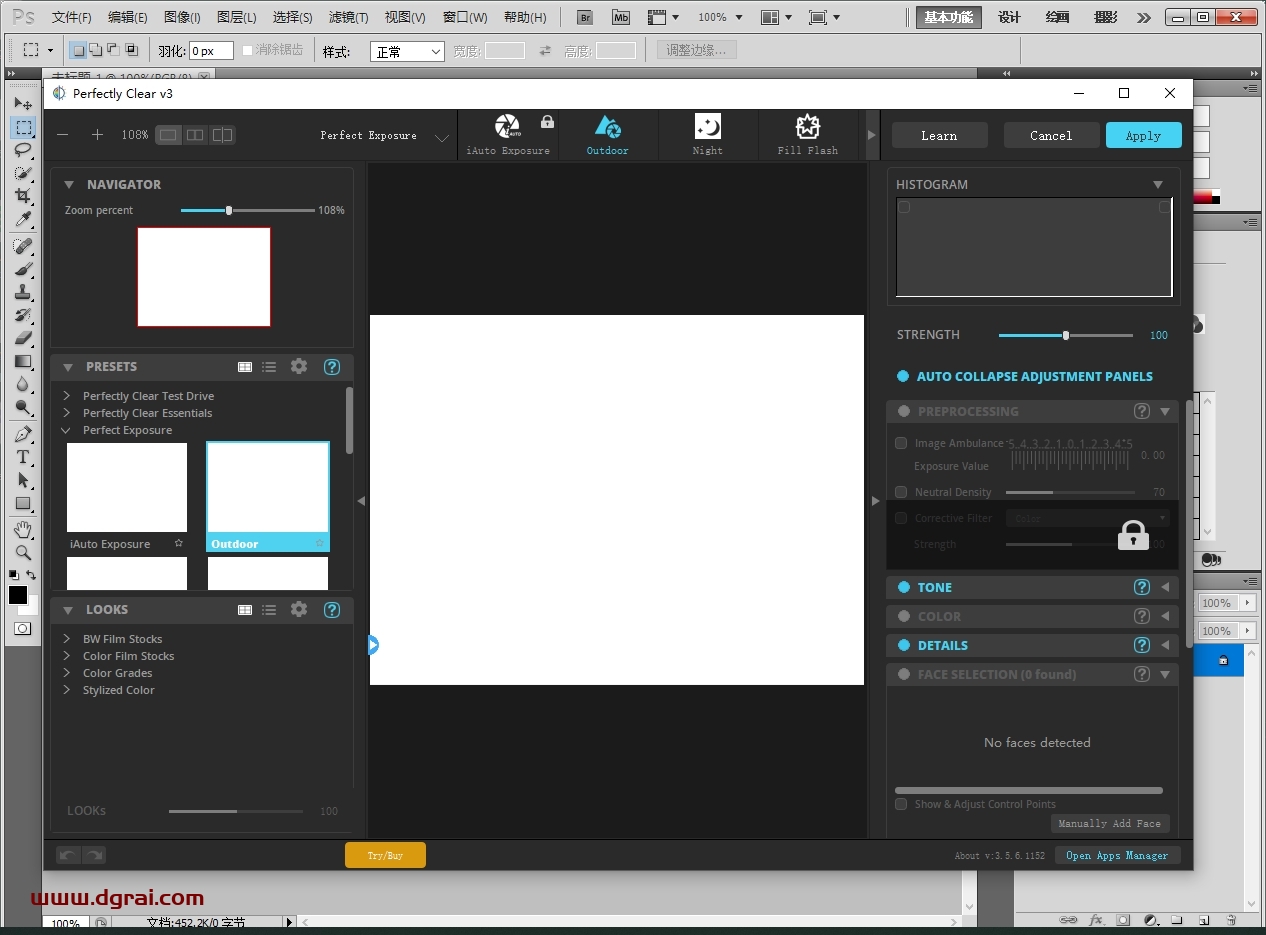Image resolution: width=1266 pixels, height=935 pixels.
Task: Collapse the Histogram panel
Action: 1158,185
